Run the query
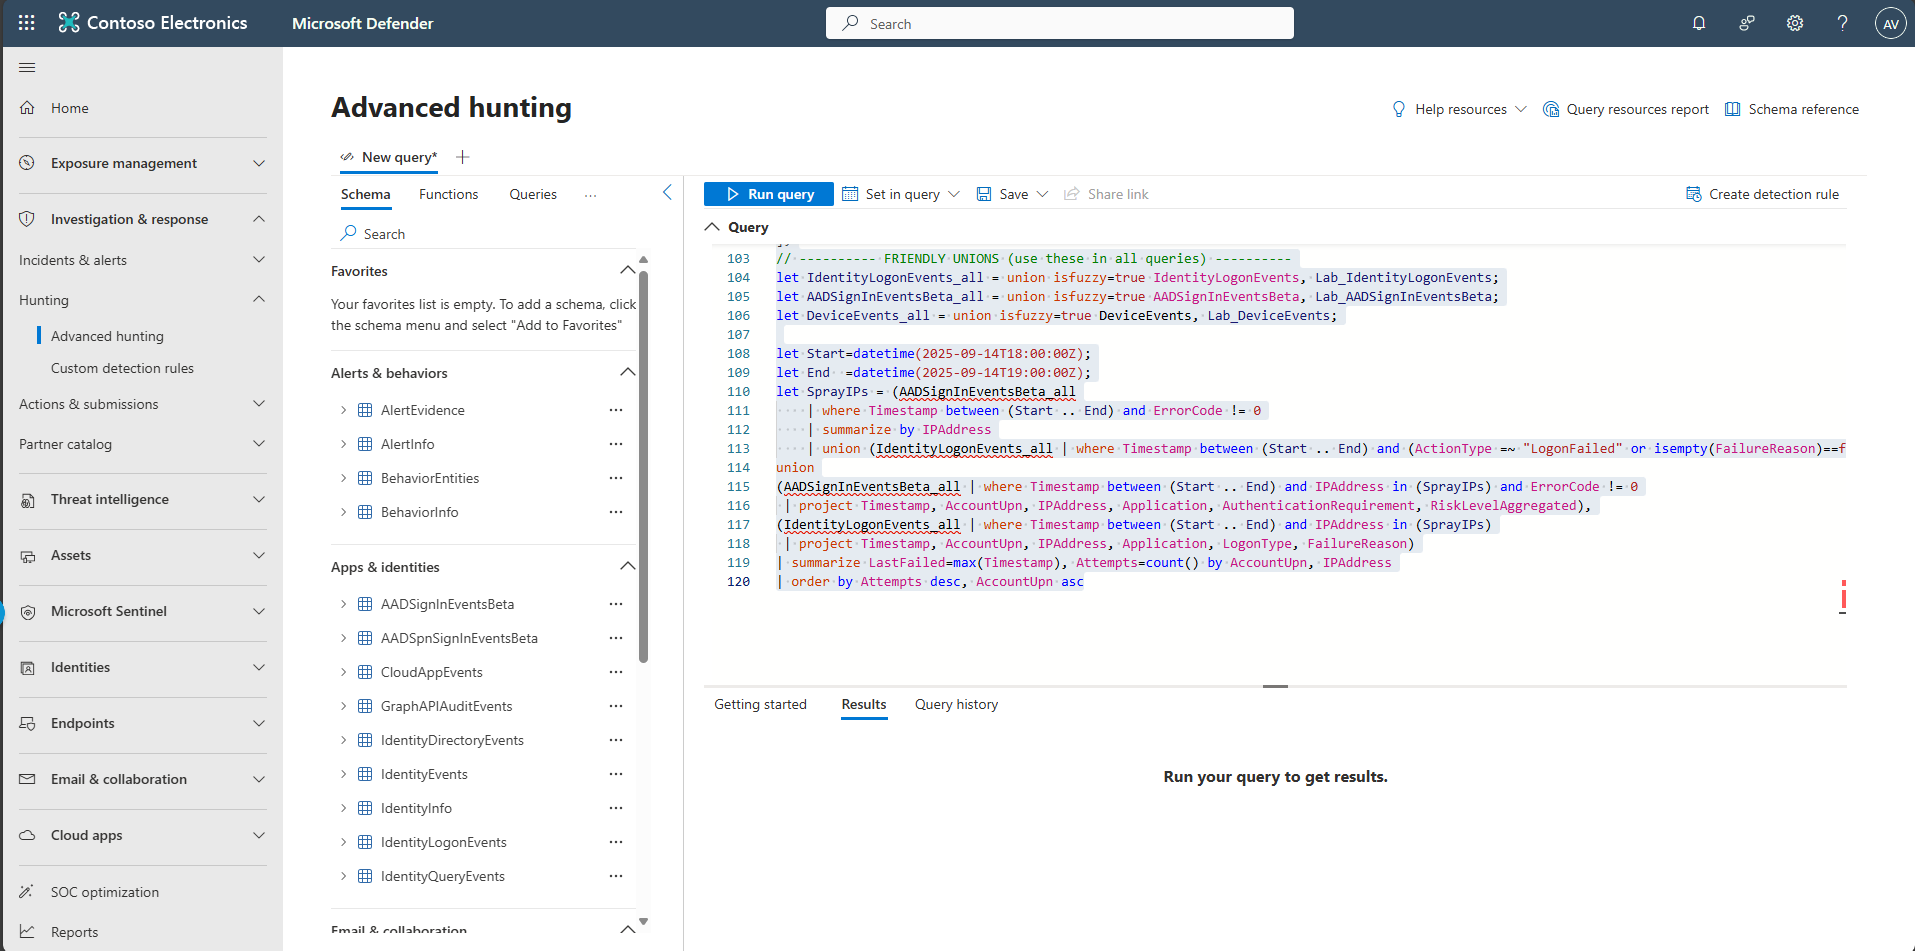 (x=769, y=194)
